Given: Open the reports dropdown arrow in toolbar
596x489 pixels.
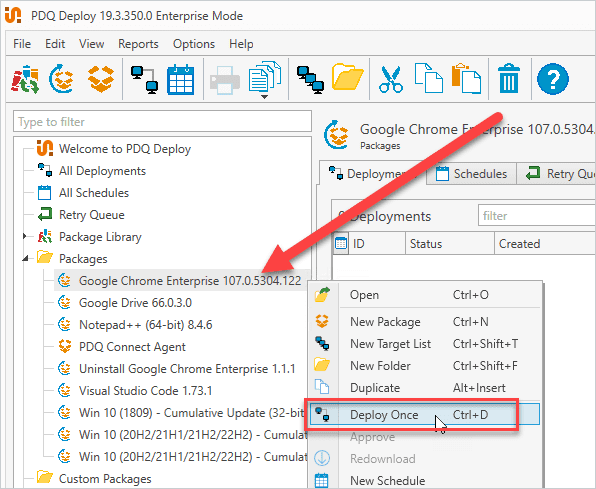Looking at the screenshot, I should click(265, 97).
